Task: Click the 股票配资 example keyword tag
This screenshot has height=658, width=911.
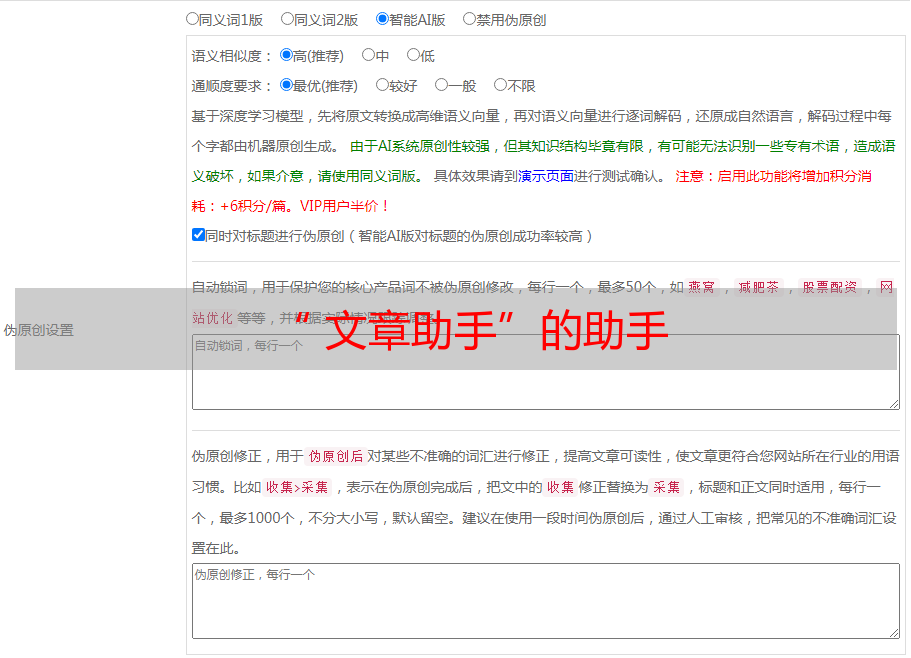Action: click(x=829, y=287)
